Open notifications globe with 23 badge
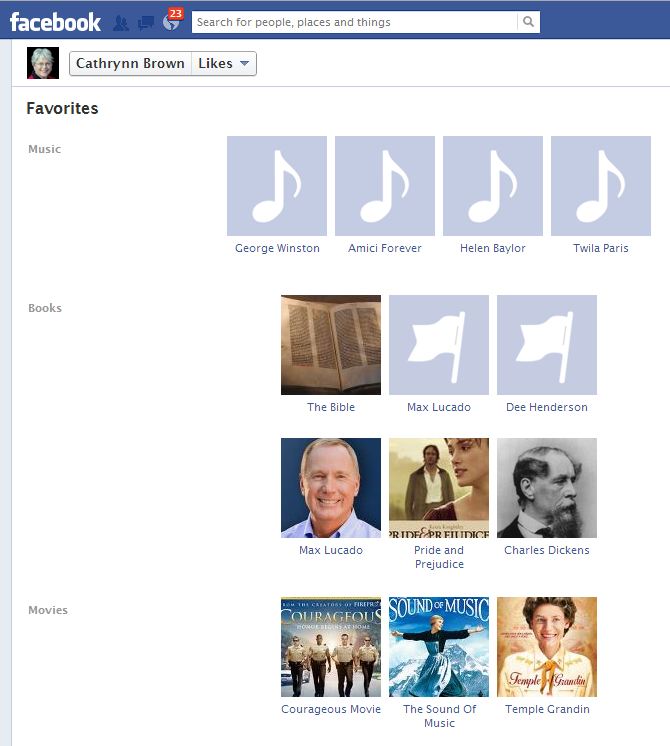 [x=171, y=22]
